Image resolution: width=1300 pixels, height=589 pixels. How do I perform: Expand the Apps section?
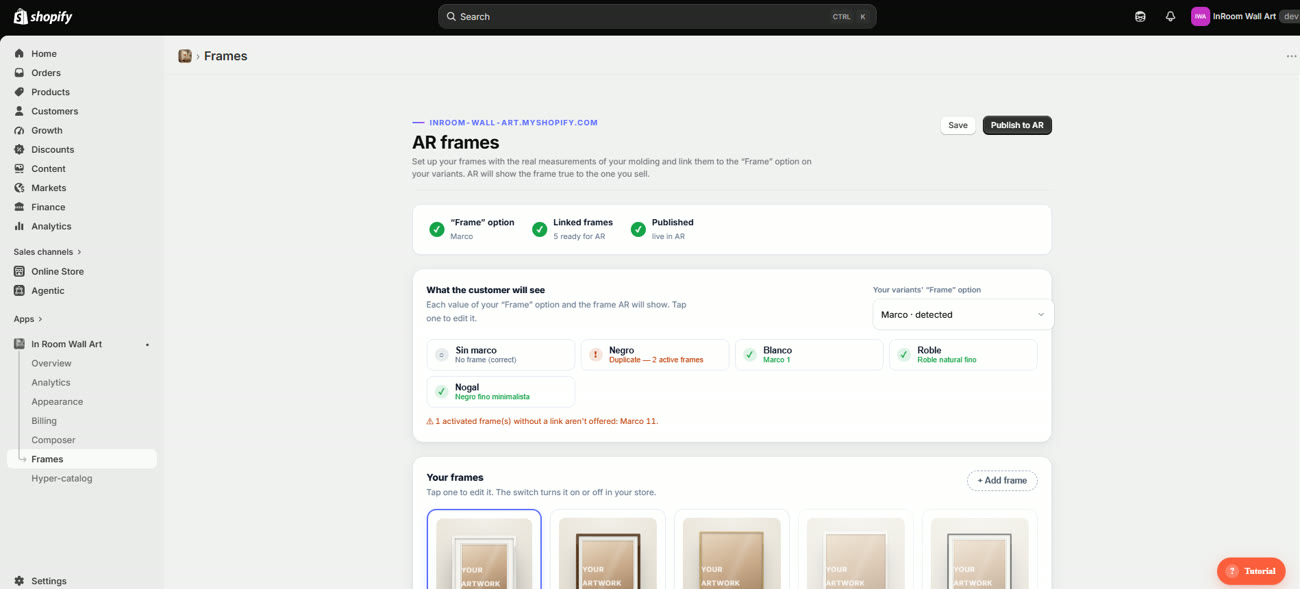28,319
